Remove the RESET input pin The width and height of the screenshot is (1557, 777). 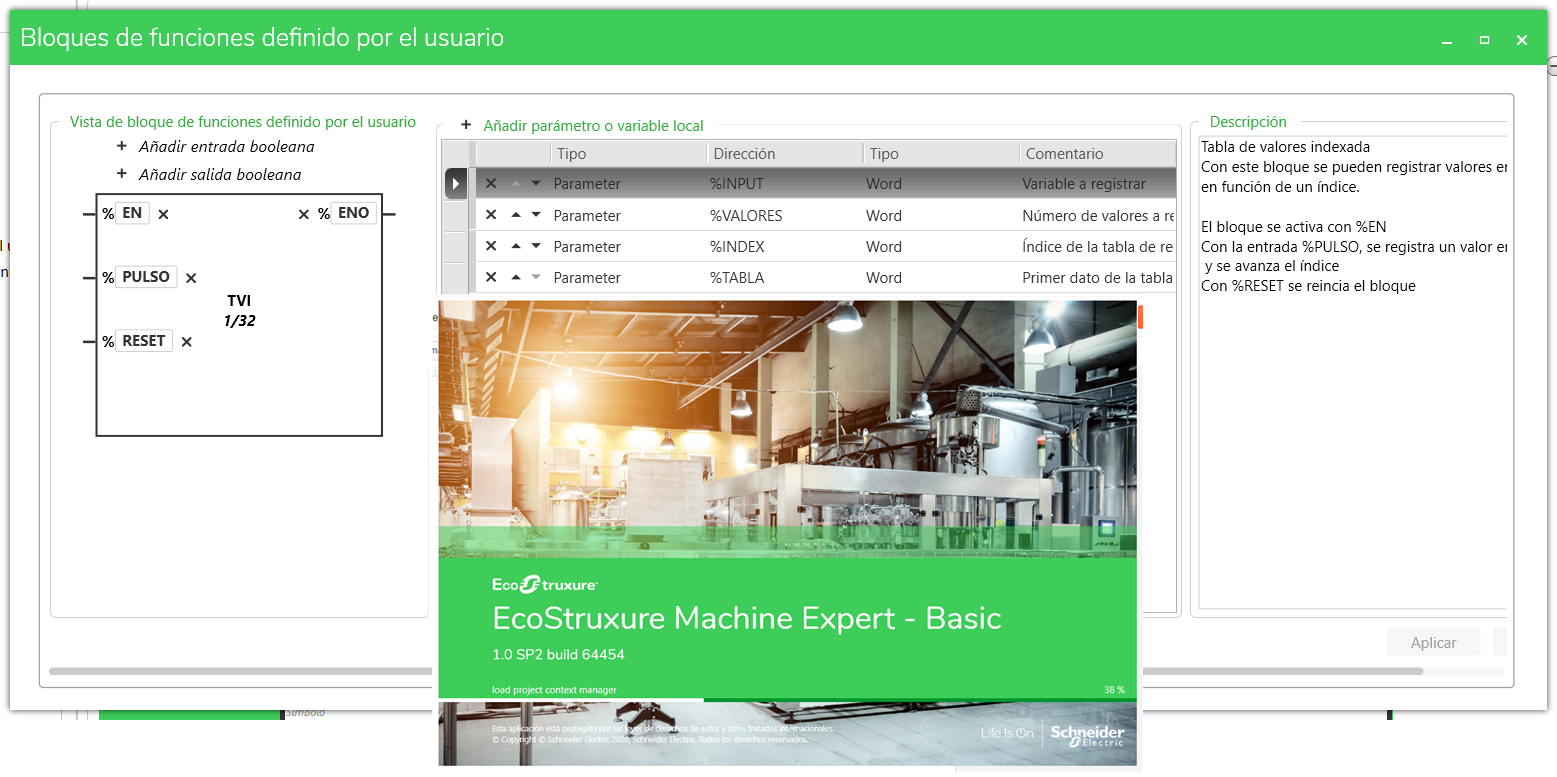click(x=185, y=340)
